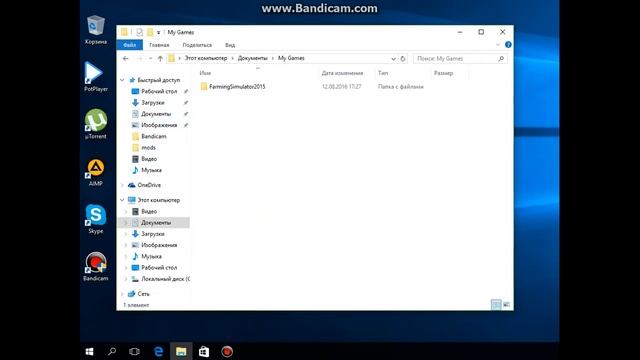Refresh the My Games folder view
Image resolution: width=640 pixels, height=360 pixels.
point(403,59)
